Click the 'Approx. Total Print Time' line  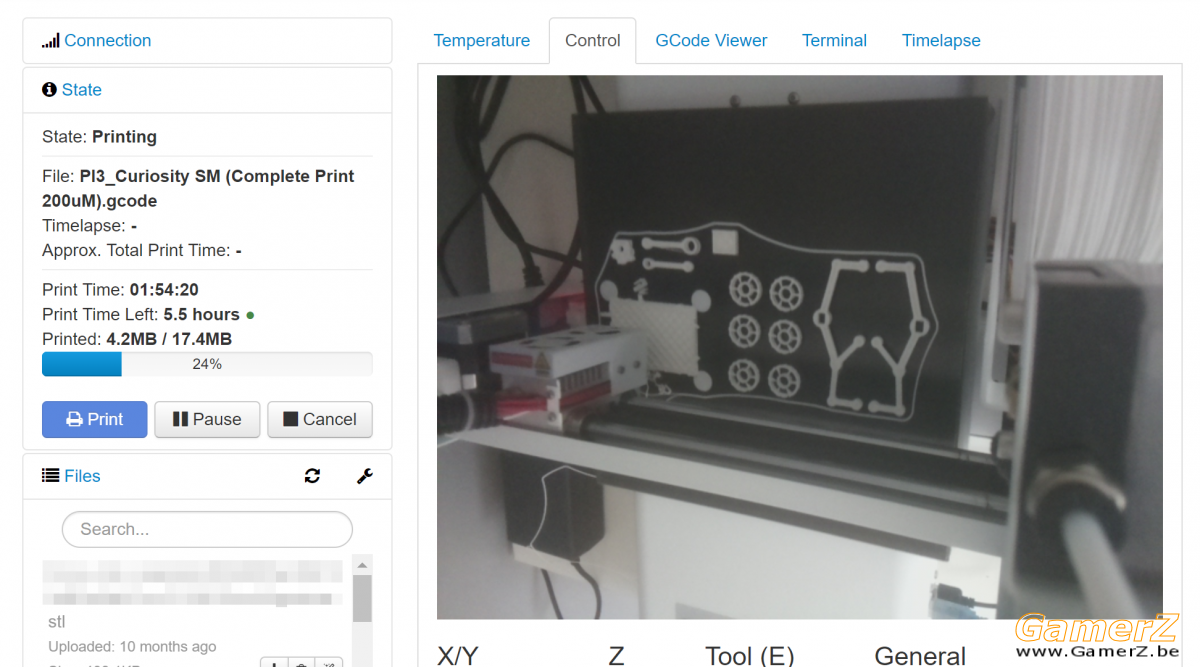[141, 251]
